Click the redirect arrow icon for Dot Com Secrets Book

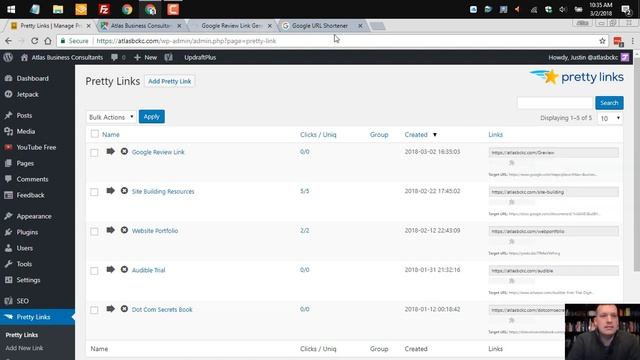click(x=110, y=309)
